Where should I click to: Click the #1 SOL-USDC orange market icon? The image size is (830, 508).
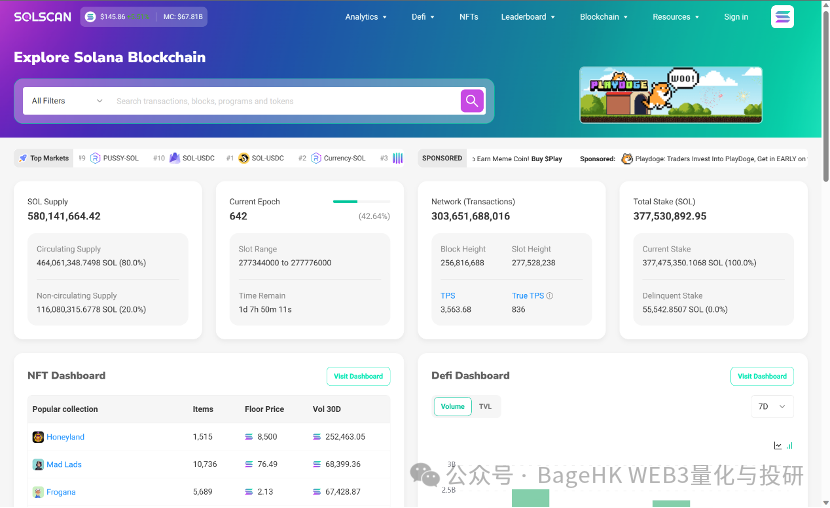coord(243,158)
